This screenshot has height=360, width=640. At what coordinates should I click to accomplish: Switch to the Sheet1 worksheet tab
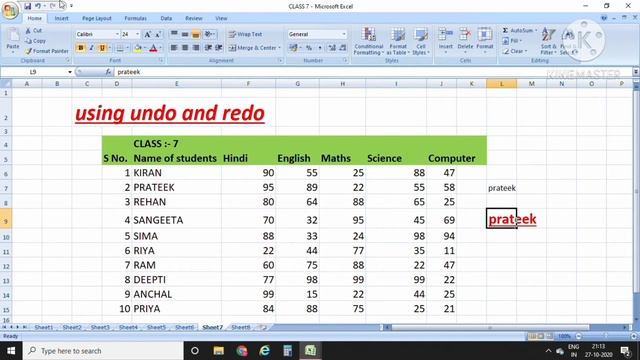(x=44, y=327)
